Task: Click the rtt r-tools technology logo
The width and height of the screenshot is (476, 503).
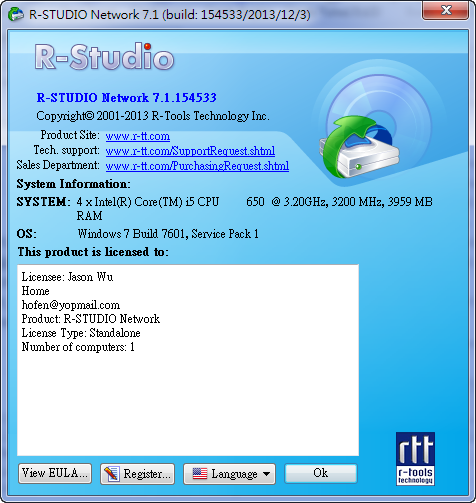Action: click(415, 459)
